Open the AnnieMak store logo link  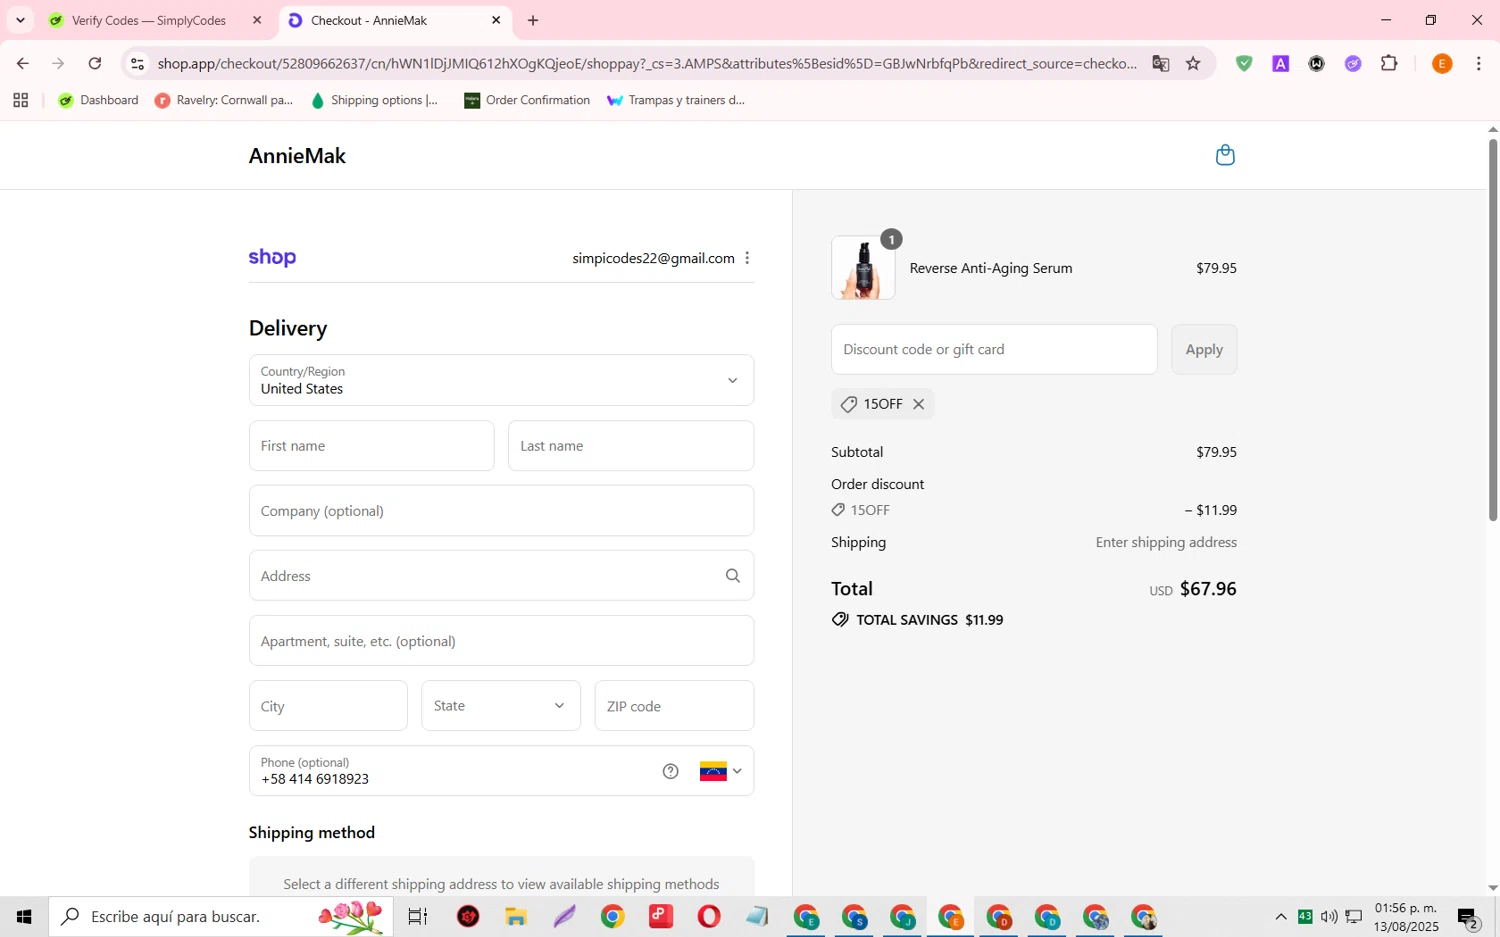pyautogui.click(x=297, y=156)
